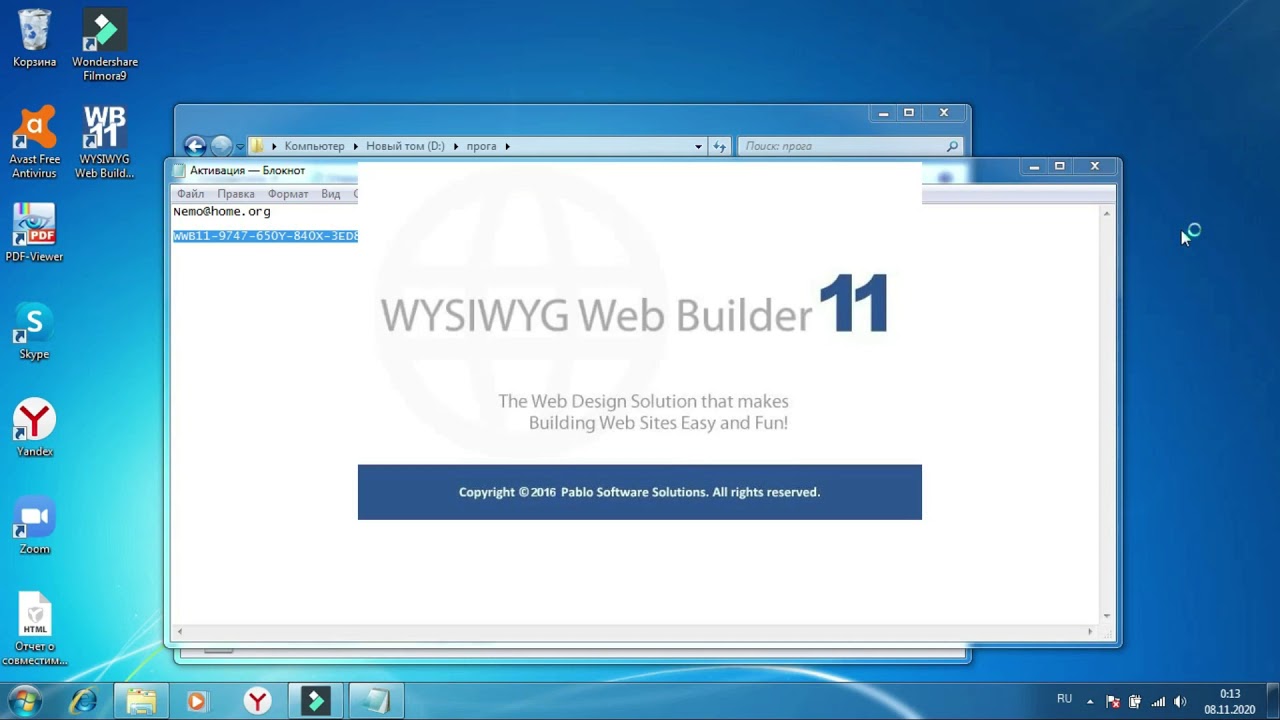1280x720 pixels.
Task: Maximize the Notepad window
Action: pyautogui.click(x=1060, y=167)
